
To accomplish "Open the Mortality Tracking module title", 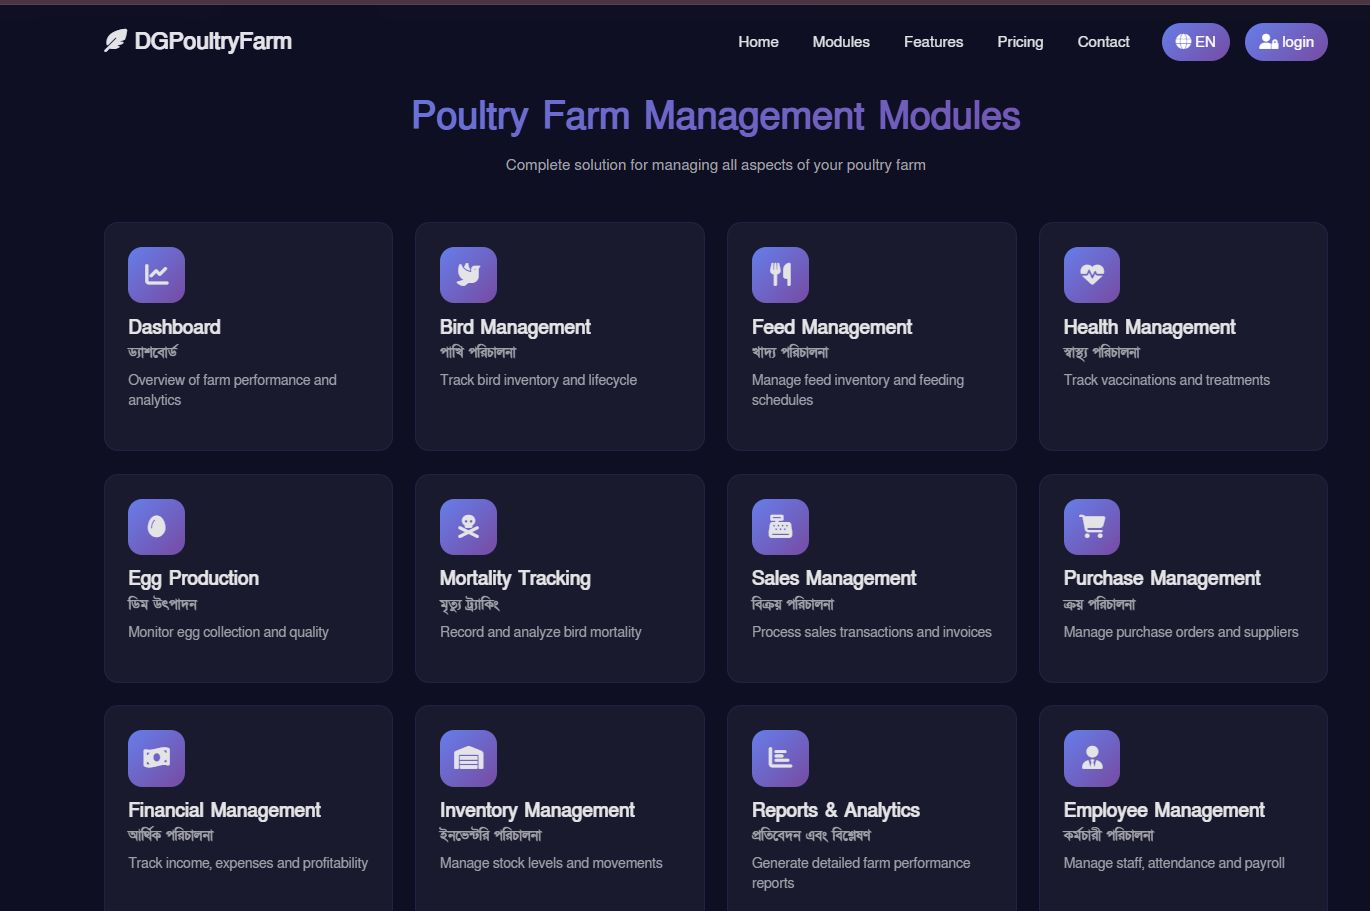I will coord(515,578).
